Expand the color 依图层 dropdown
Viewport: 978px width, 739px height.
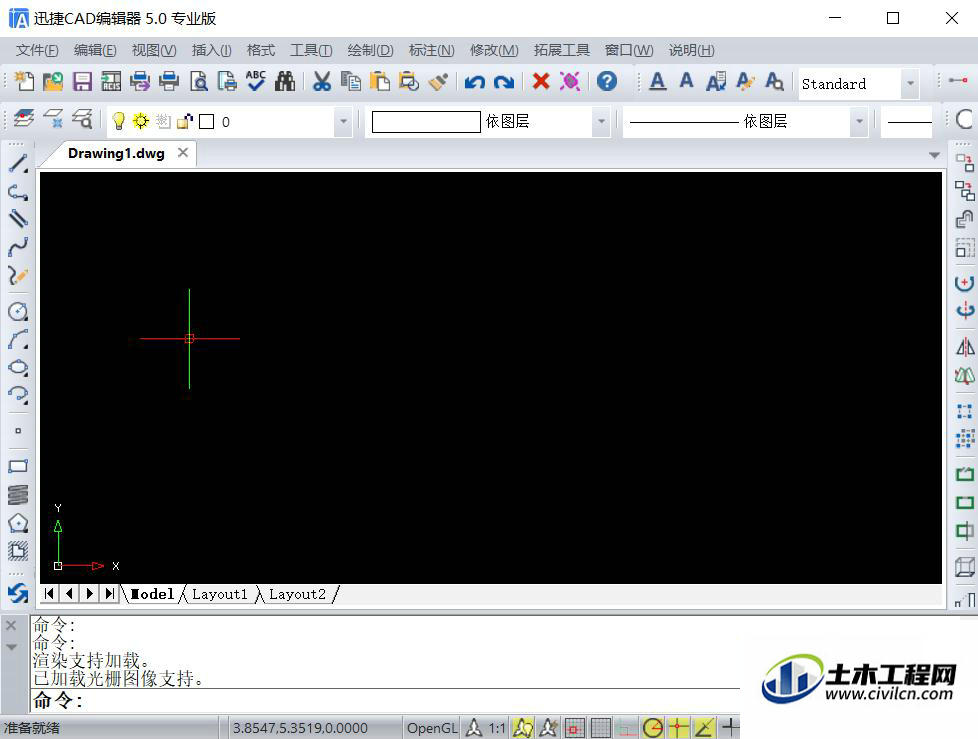point(601,121)
